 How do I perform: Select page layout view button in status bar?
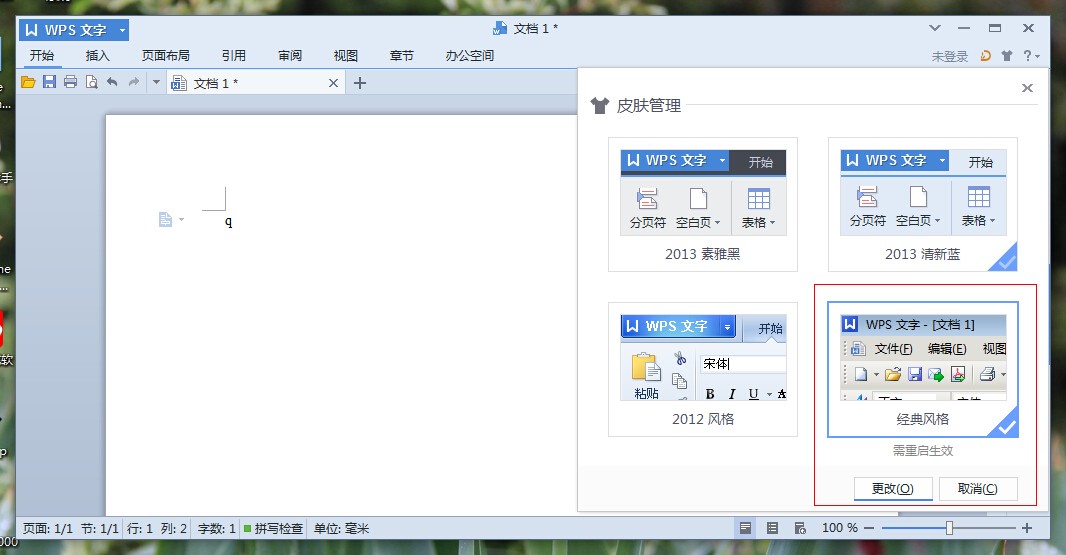pos(745,528)
